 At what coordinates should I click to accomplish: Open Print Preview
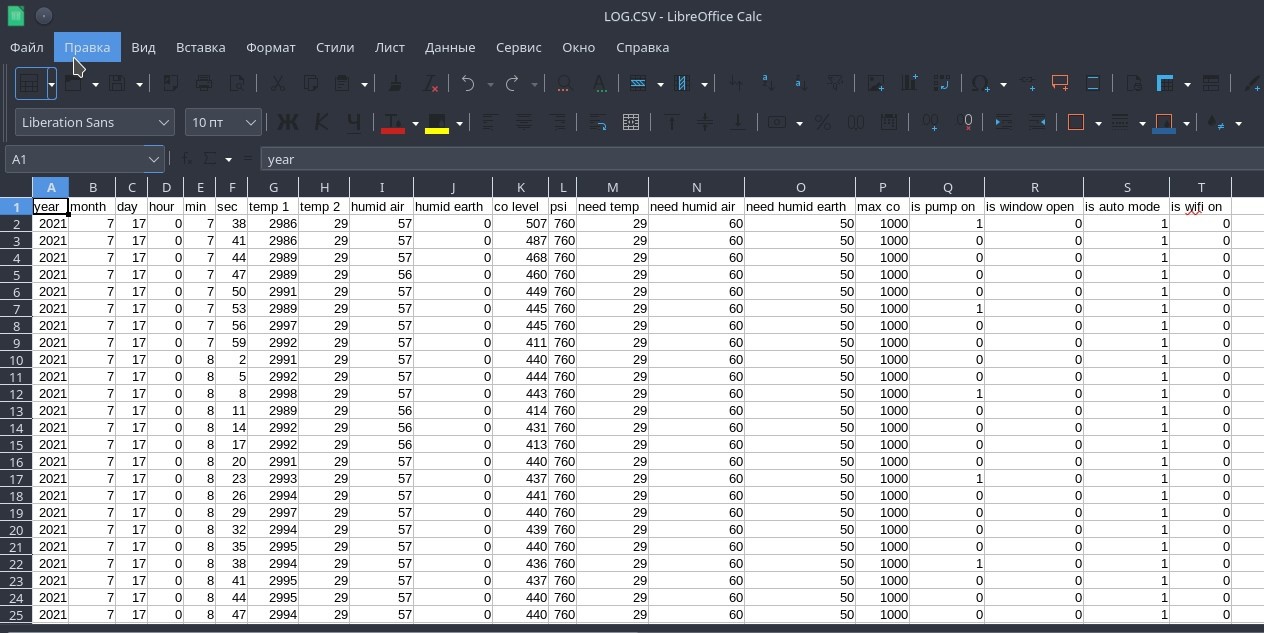tap(237, 84)
